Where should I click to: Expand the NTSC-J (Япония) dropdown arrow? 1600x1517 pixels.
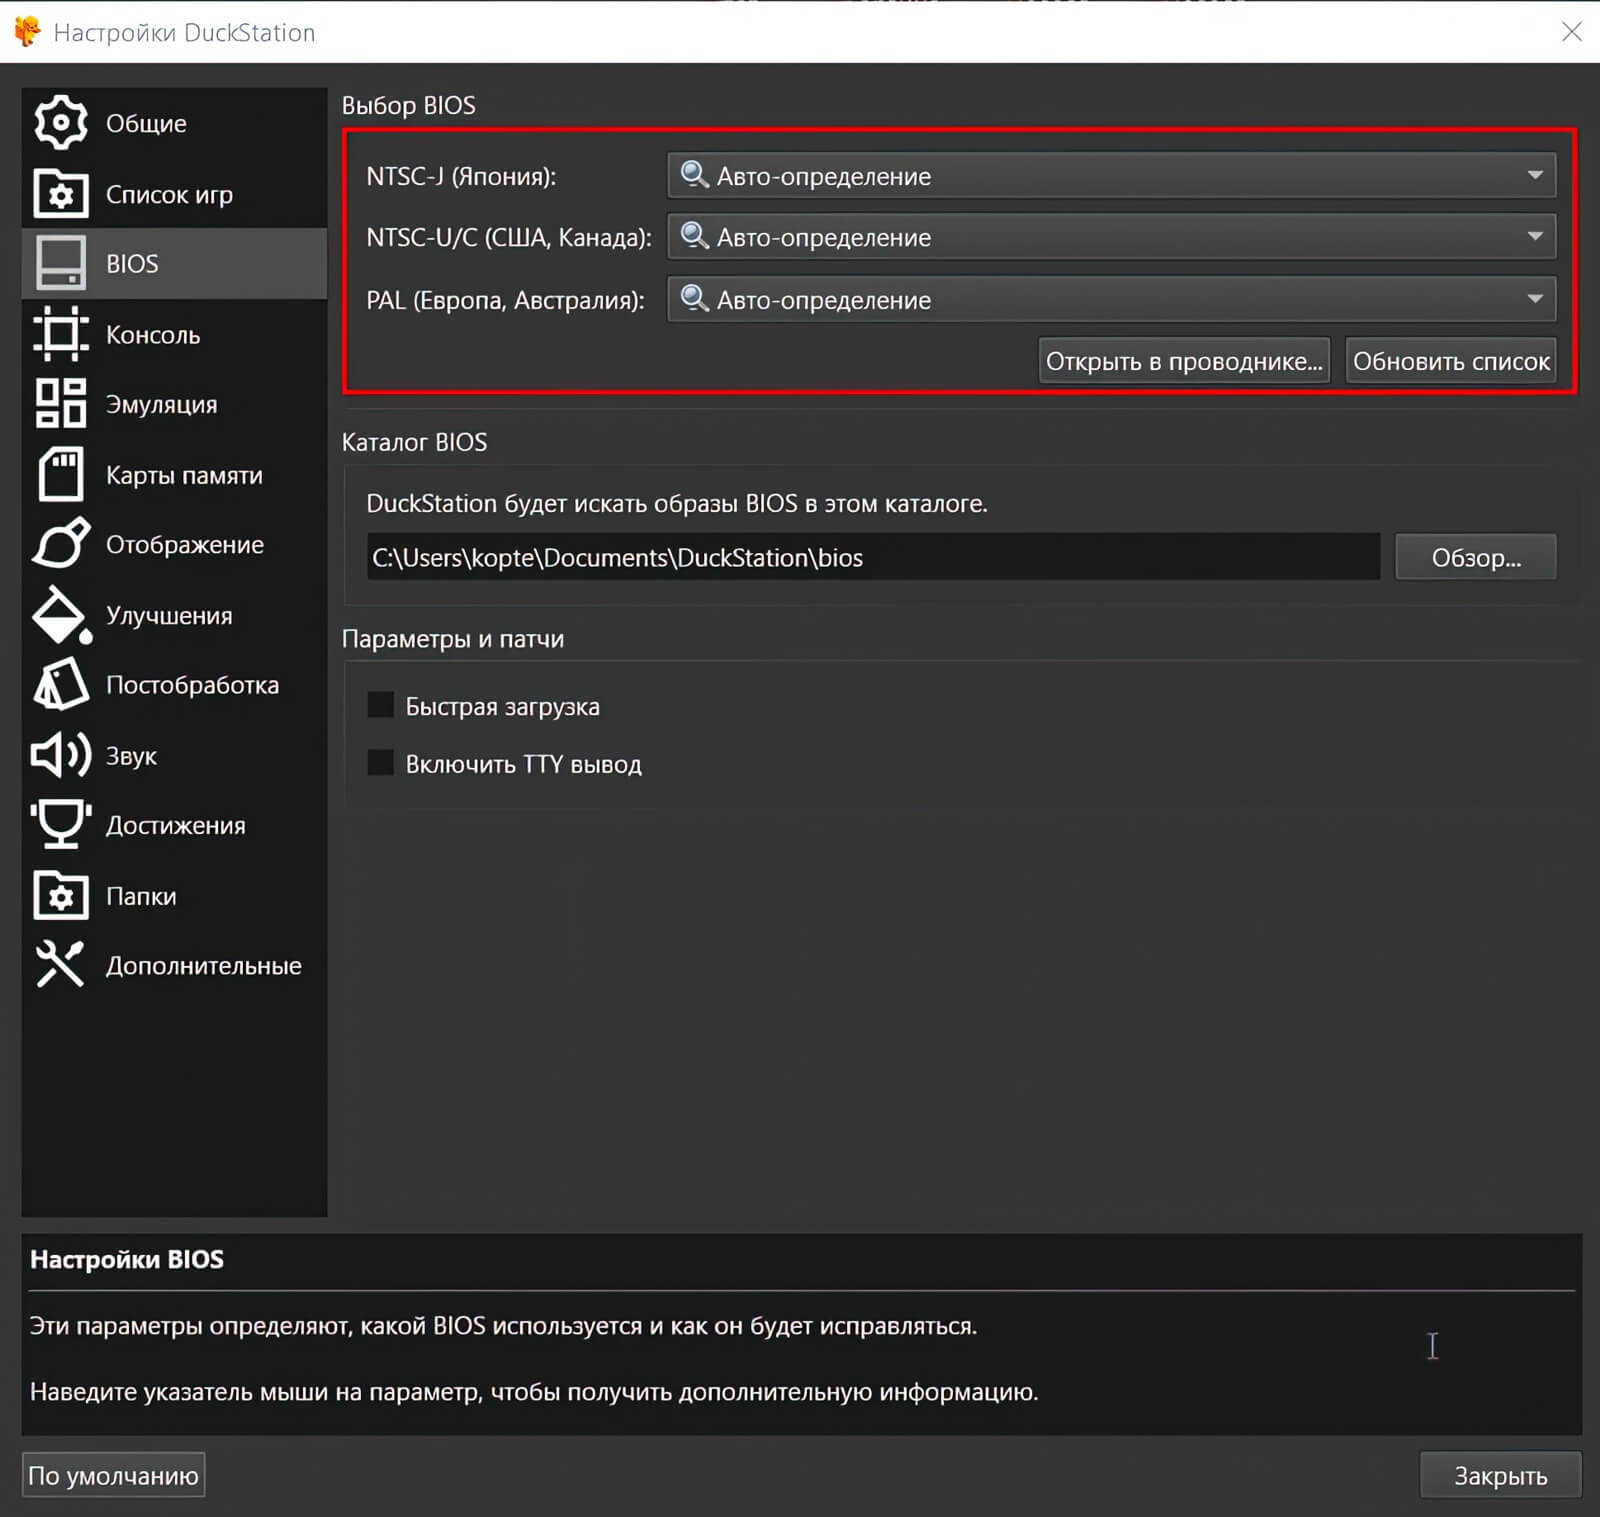1535,175
